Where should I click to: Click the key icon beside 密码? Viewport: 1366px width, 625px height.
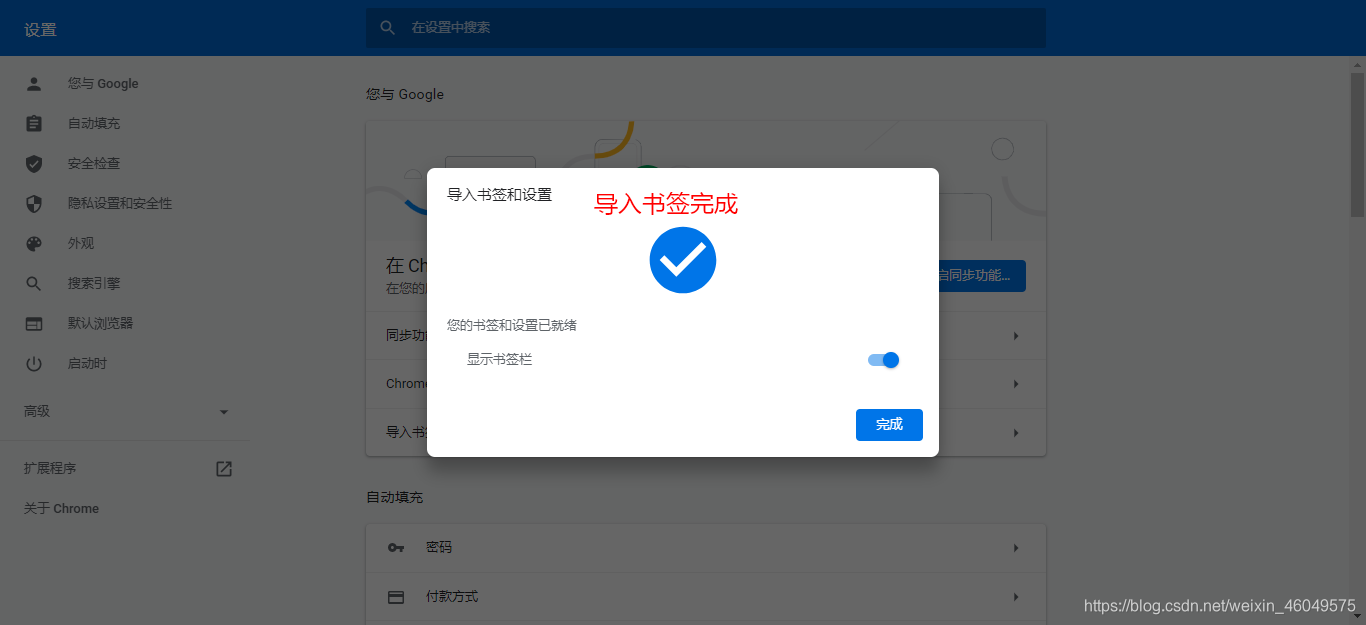pos(396,548)
